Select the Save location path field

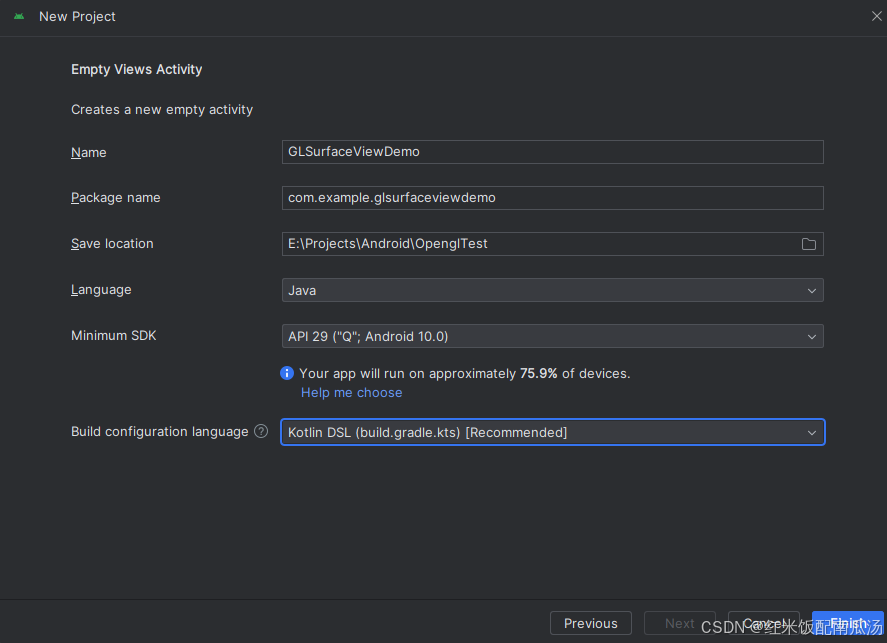pyautogui.click(x=540, y=244)
